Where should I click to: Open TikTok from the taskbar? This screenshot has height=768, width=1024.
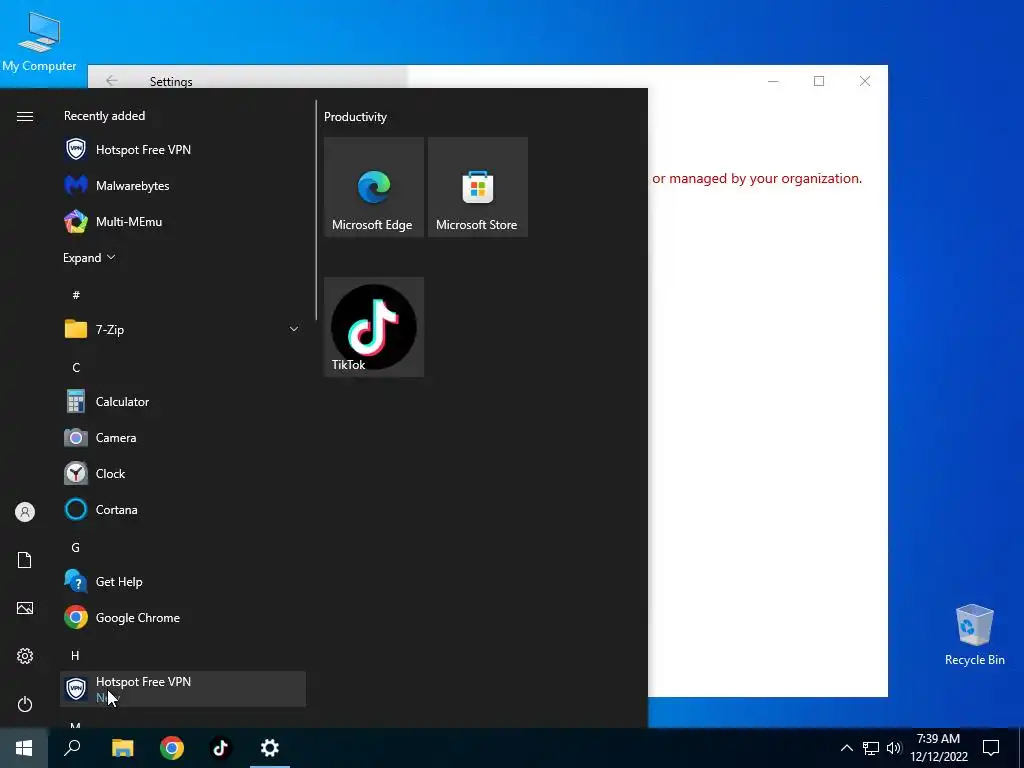pos(221,748)
